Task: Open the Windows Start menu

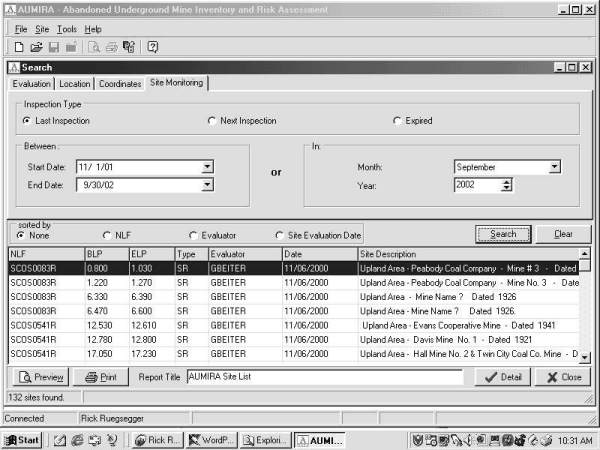Action: 22,440
